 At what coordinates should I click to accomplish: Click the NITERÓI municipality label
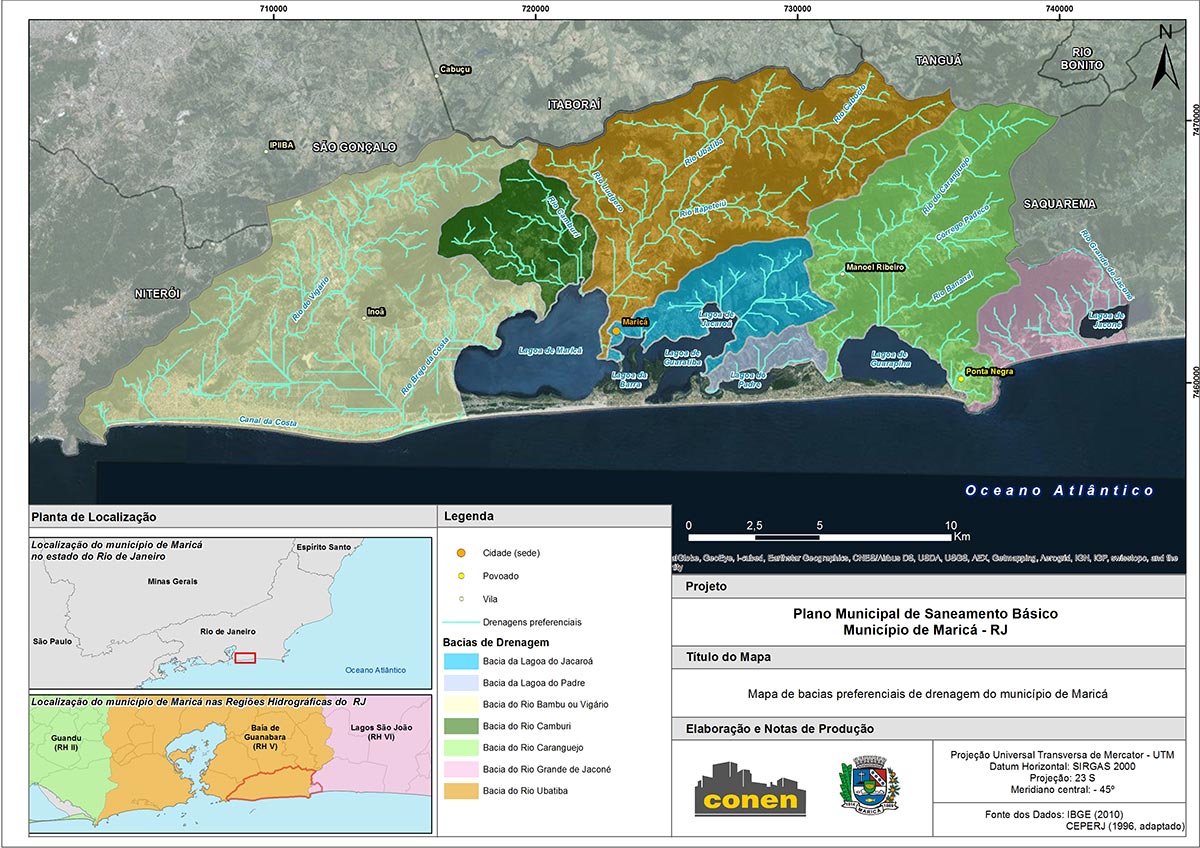[x=158, y=293]
